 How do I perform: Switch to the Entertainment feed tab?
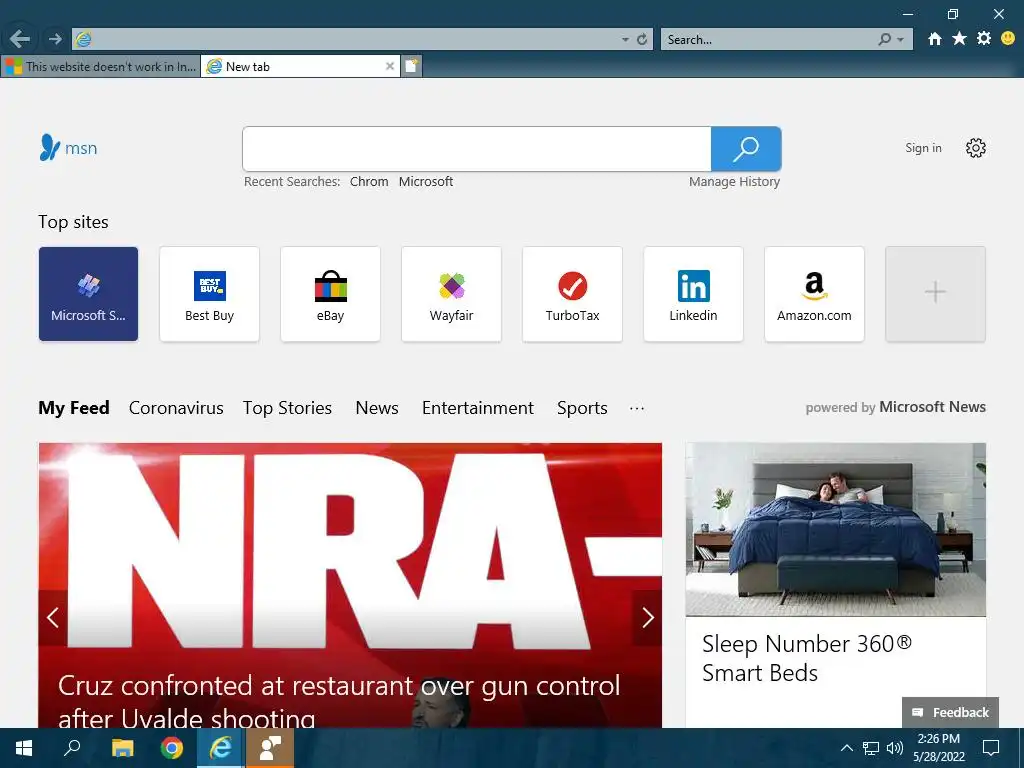[x=478, y=408]
